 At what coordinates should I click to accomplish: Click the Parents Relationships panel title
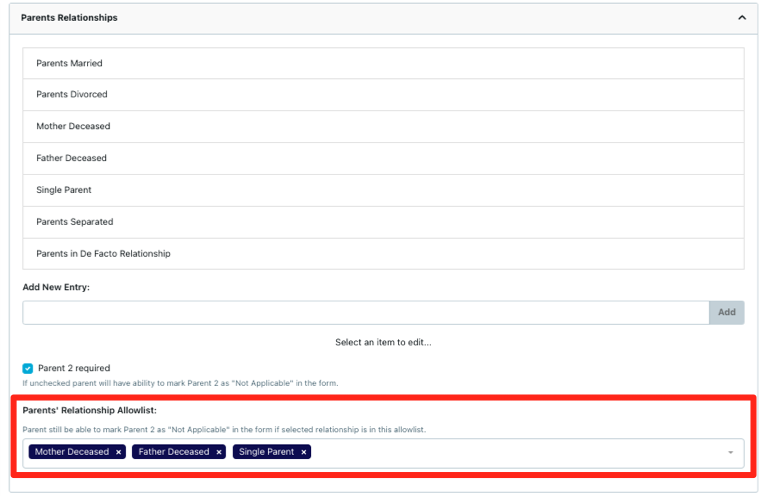69,18
